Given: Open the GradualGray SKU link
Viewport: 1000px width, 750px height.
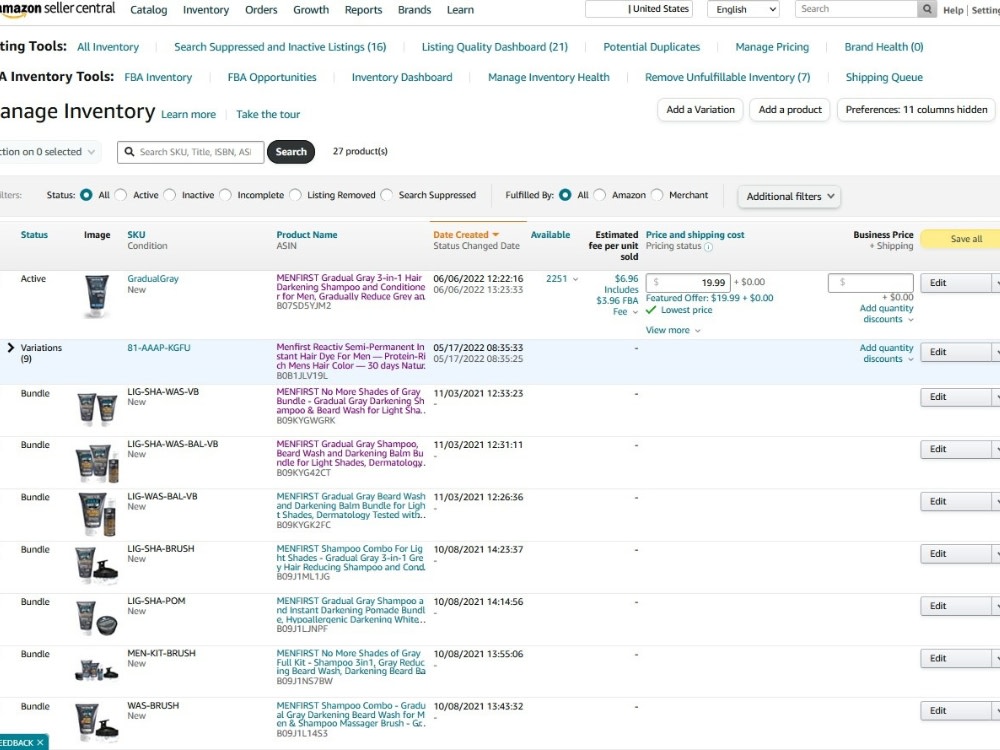Looking at the screenshot, I should (x=153, y=279).
